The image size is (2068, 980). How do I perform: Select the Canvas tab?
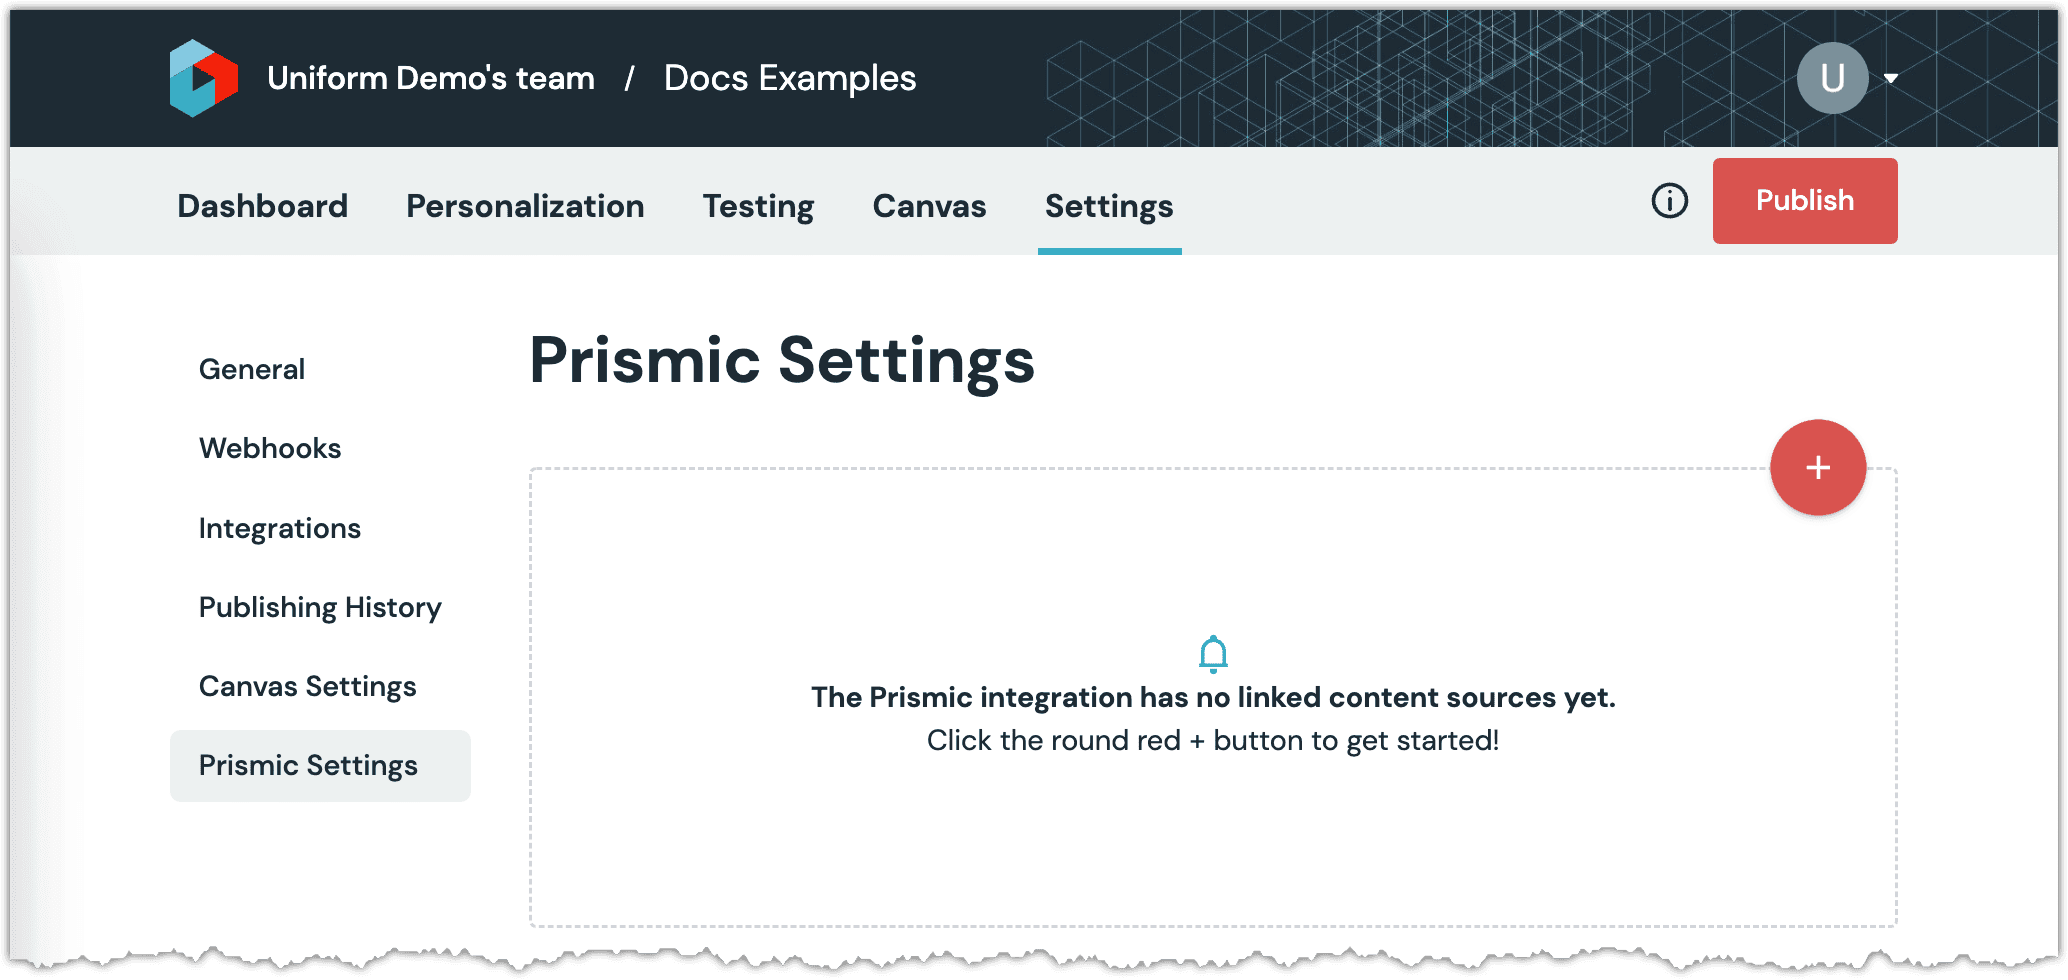click(x=929, y=206)
